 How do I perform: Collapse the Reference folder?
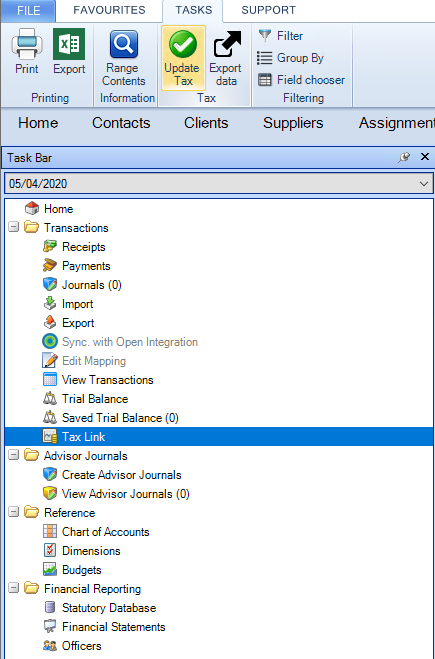(x=14, y=512)
